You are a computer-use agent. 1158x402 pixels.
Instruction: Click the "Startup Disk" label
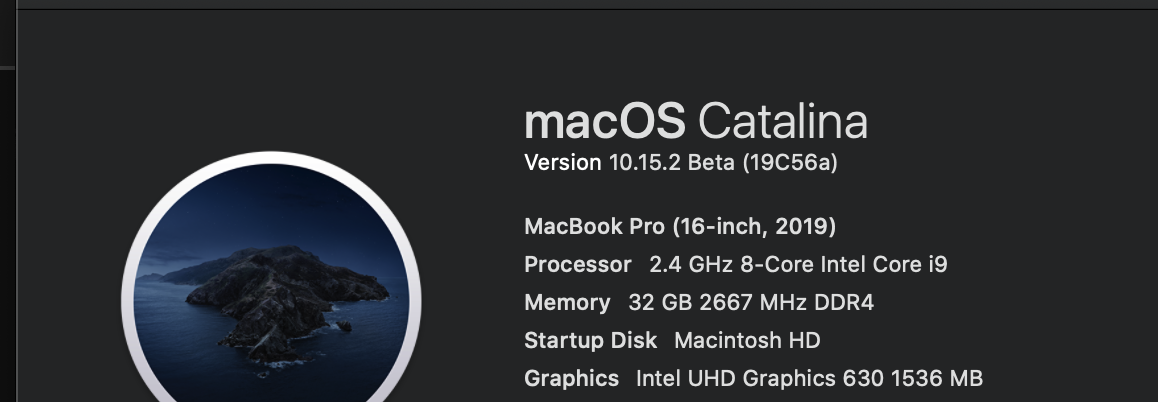(591, 341)
